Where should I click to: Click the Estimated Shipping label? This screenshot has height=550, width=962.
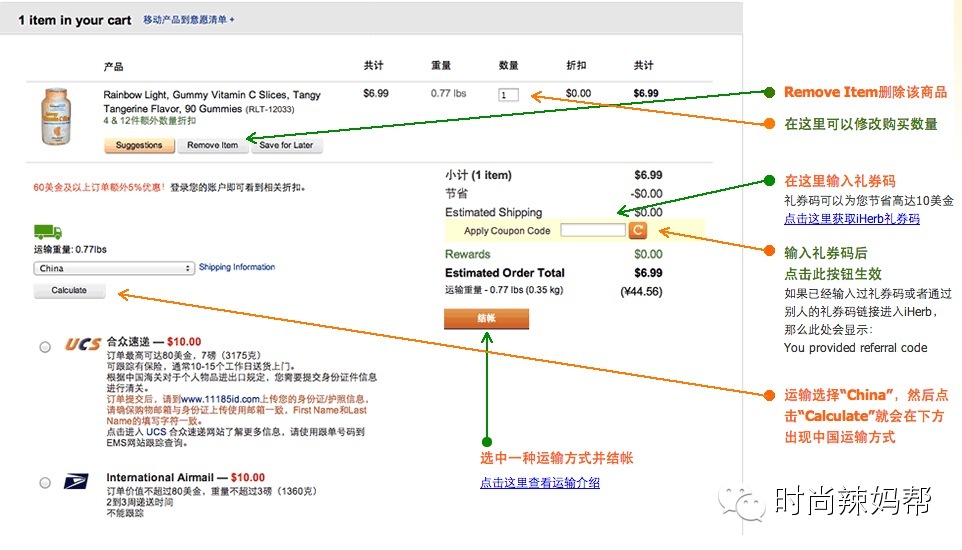coord(494,212)
